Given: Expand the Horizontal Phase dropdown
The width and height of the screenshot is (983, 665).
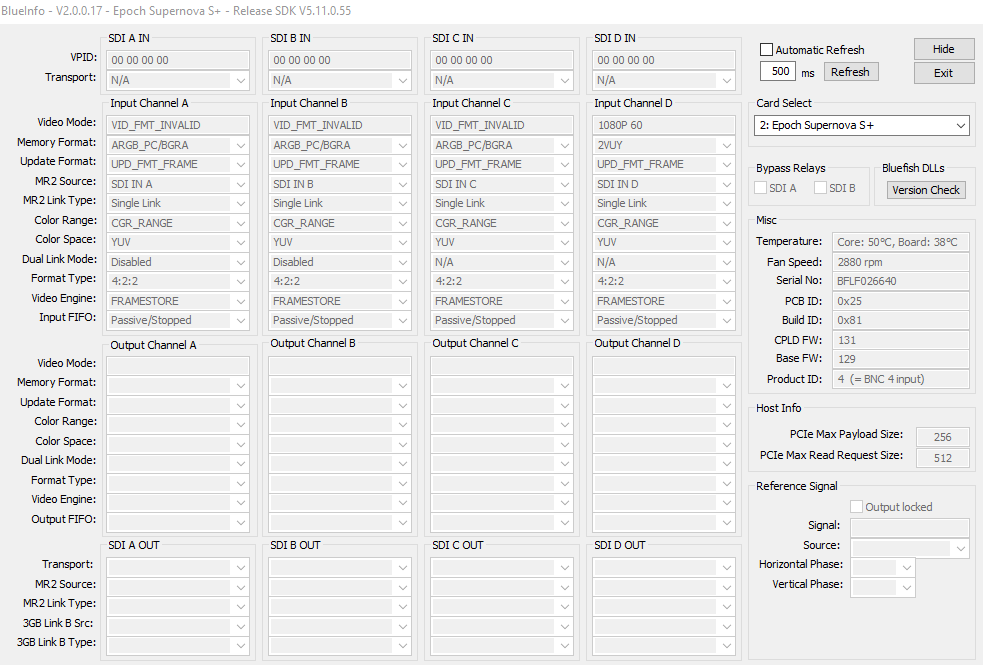Looking at the screenshot, I should tap(906, 568).
